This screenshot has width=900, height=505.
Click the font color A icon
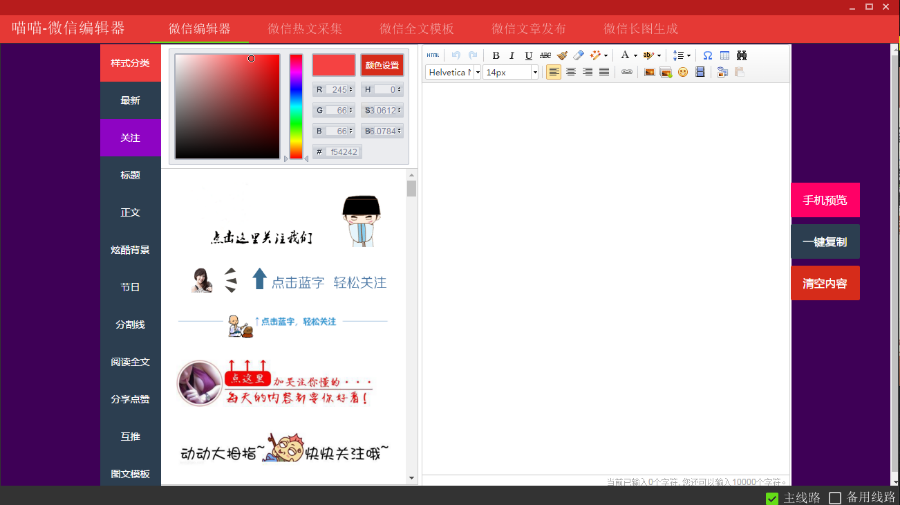click(x=625, y=56)
